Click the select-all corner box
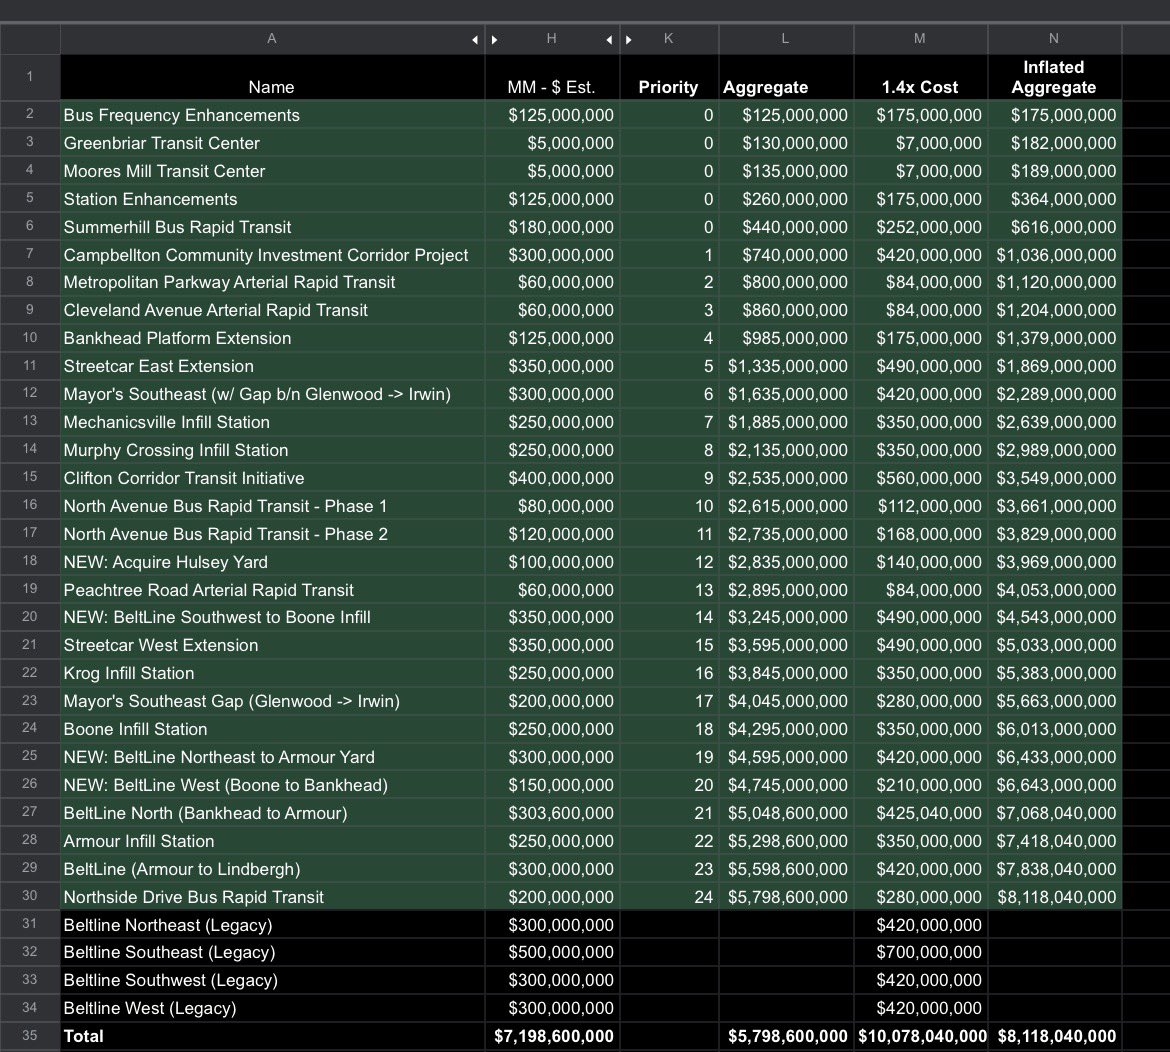This screenshot has height=1052, width=1170. tap(30, 39)
